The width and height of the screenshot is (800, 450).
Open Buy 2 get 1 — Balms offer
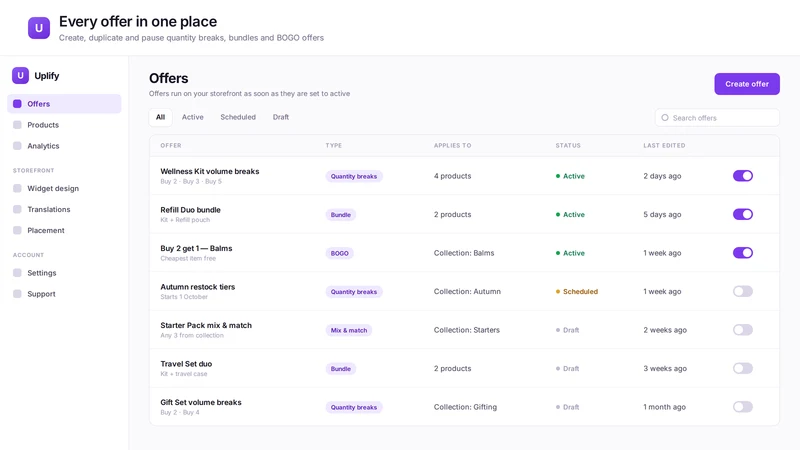196,248
